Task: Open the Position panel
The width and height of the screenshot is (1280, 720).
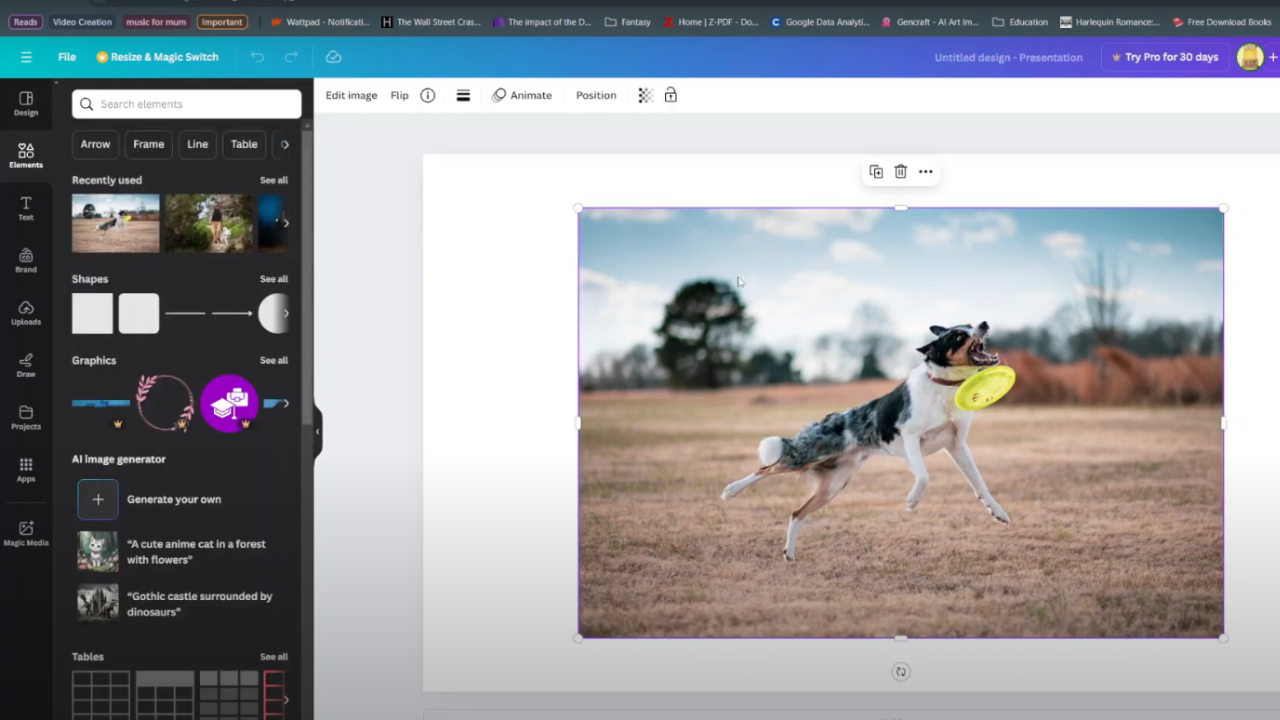Action: (x=596, y=95)
